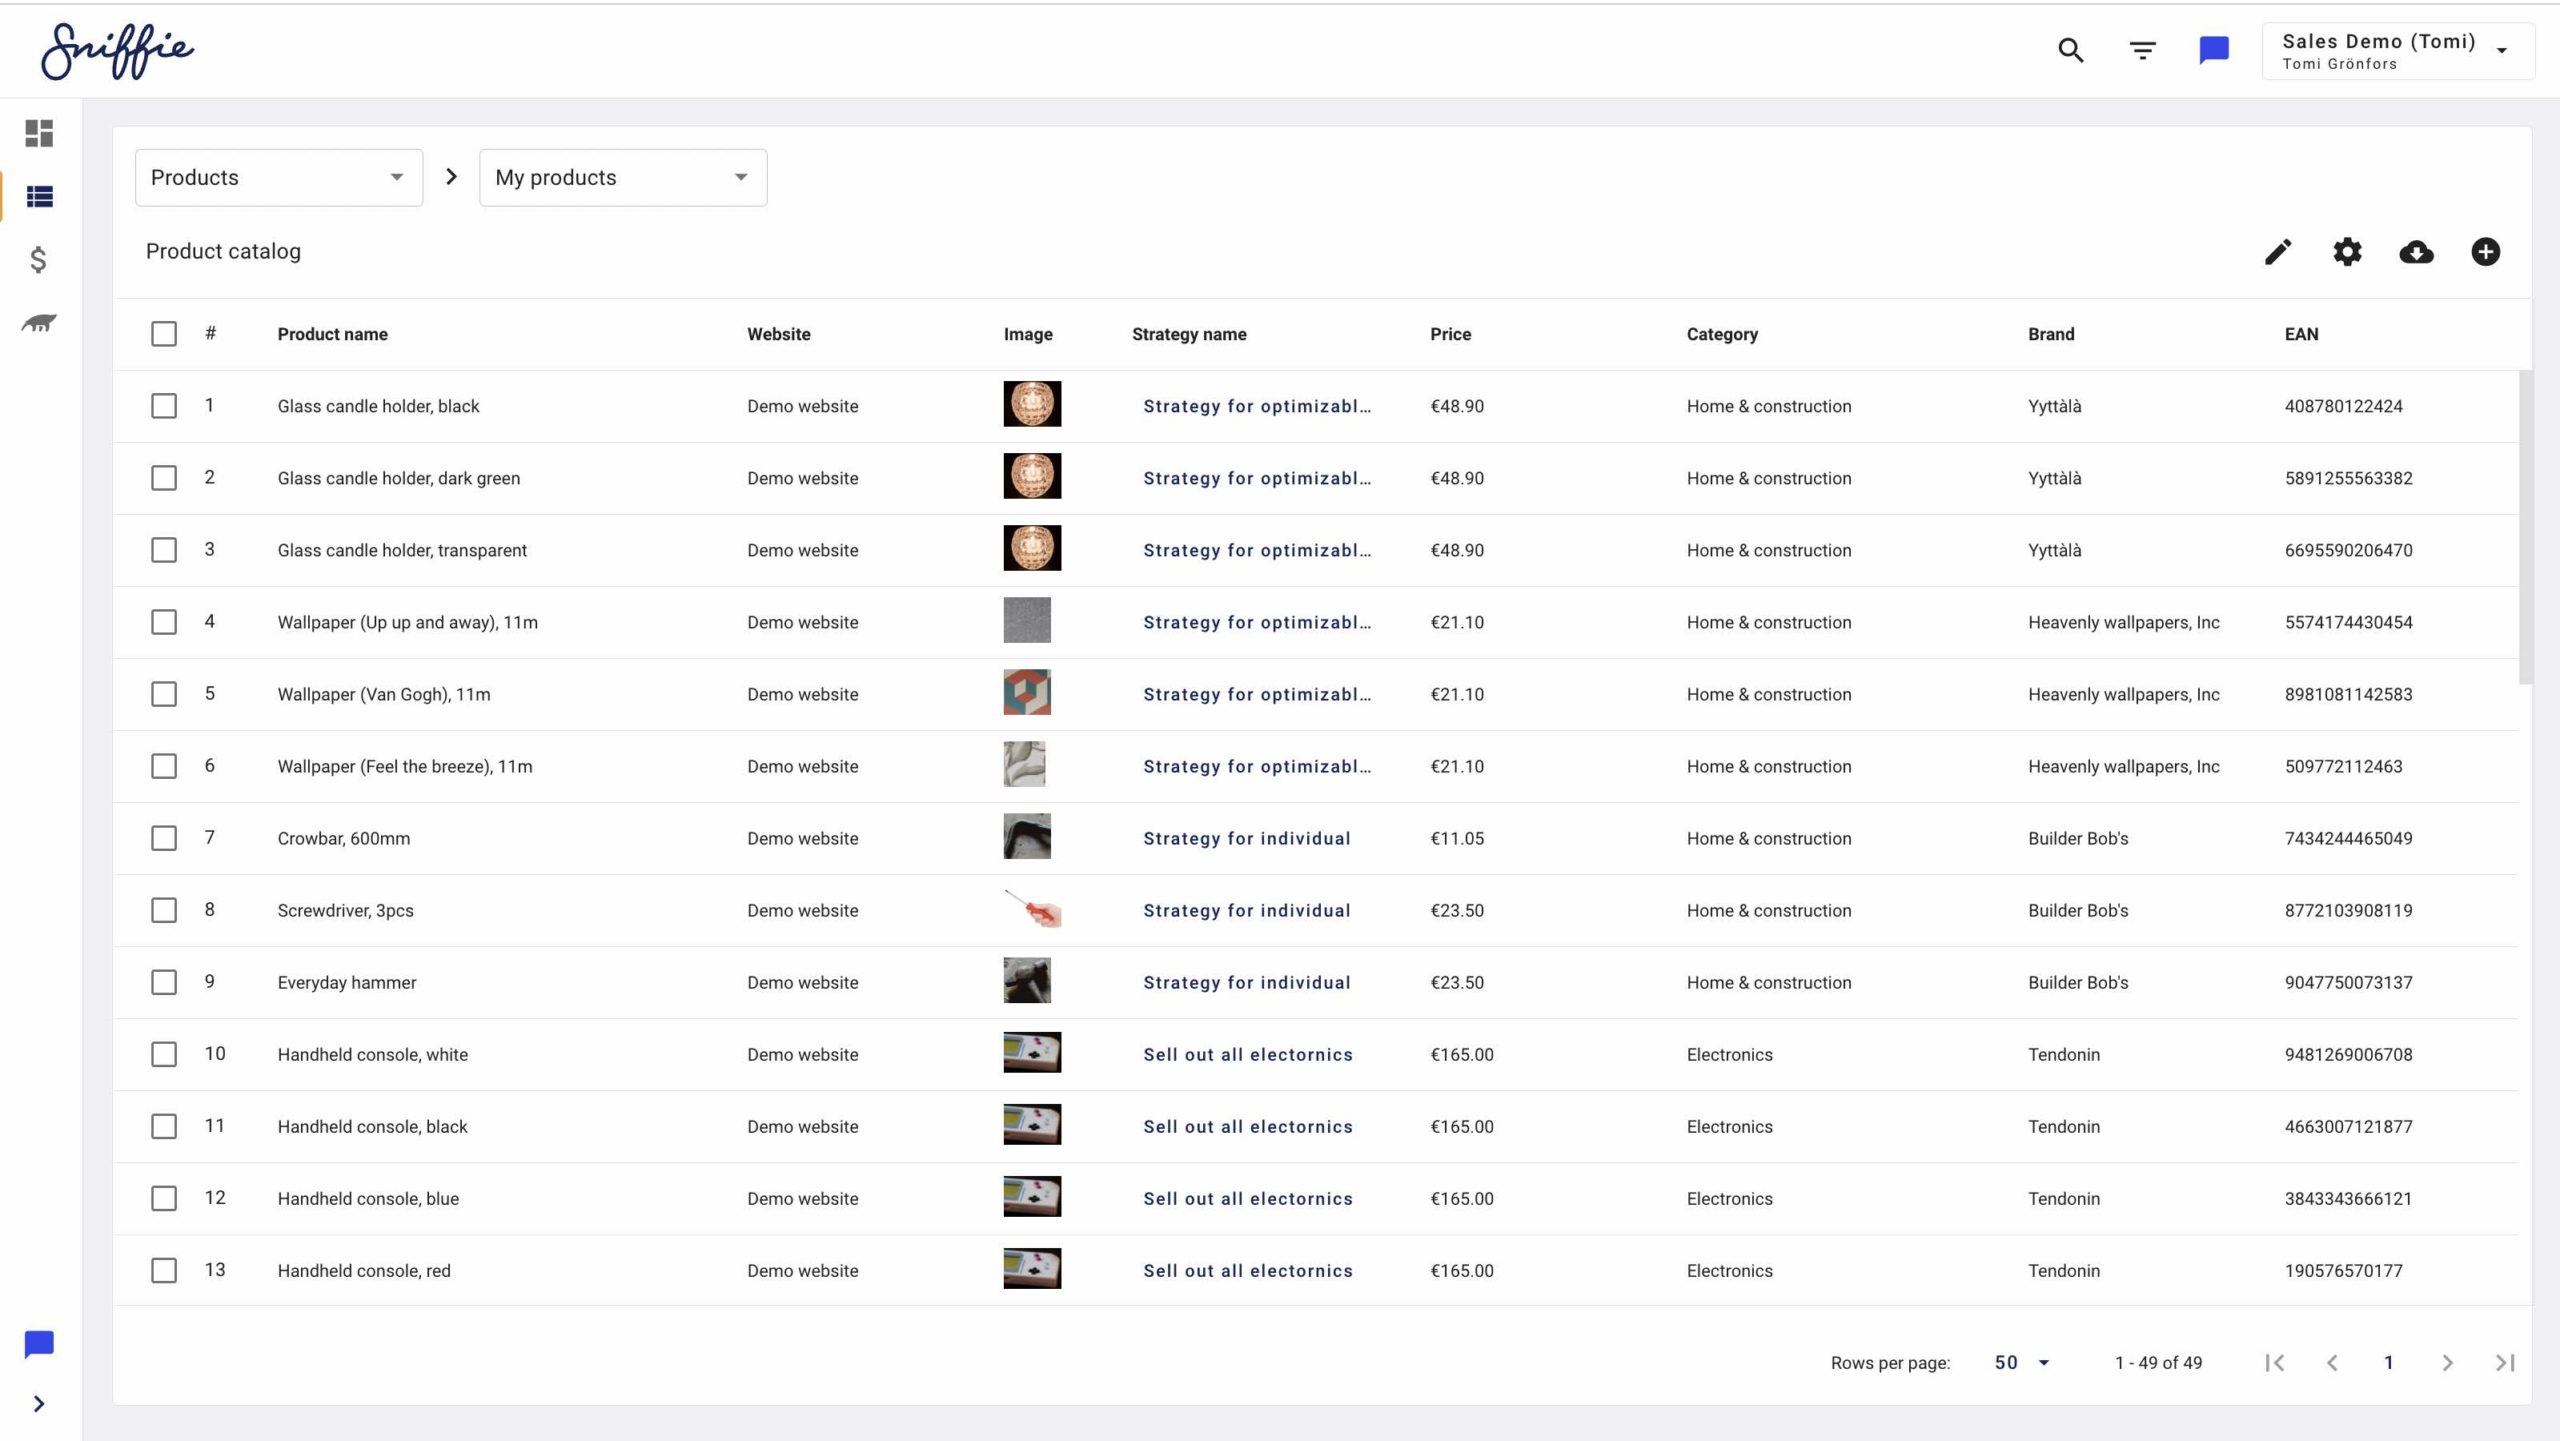This screenshot has width=2560, height=1441.
Task: Click the Screwdriver, 3pcs thumbnail
Action: click(x=1032, y=908)
